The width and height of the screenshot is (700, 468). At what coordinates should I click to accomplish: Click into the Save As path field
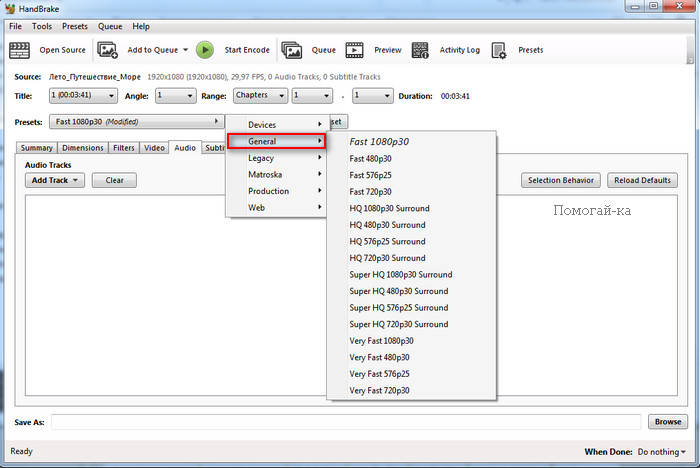[346, 422]
